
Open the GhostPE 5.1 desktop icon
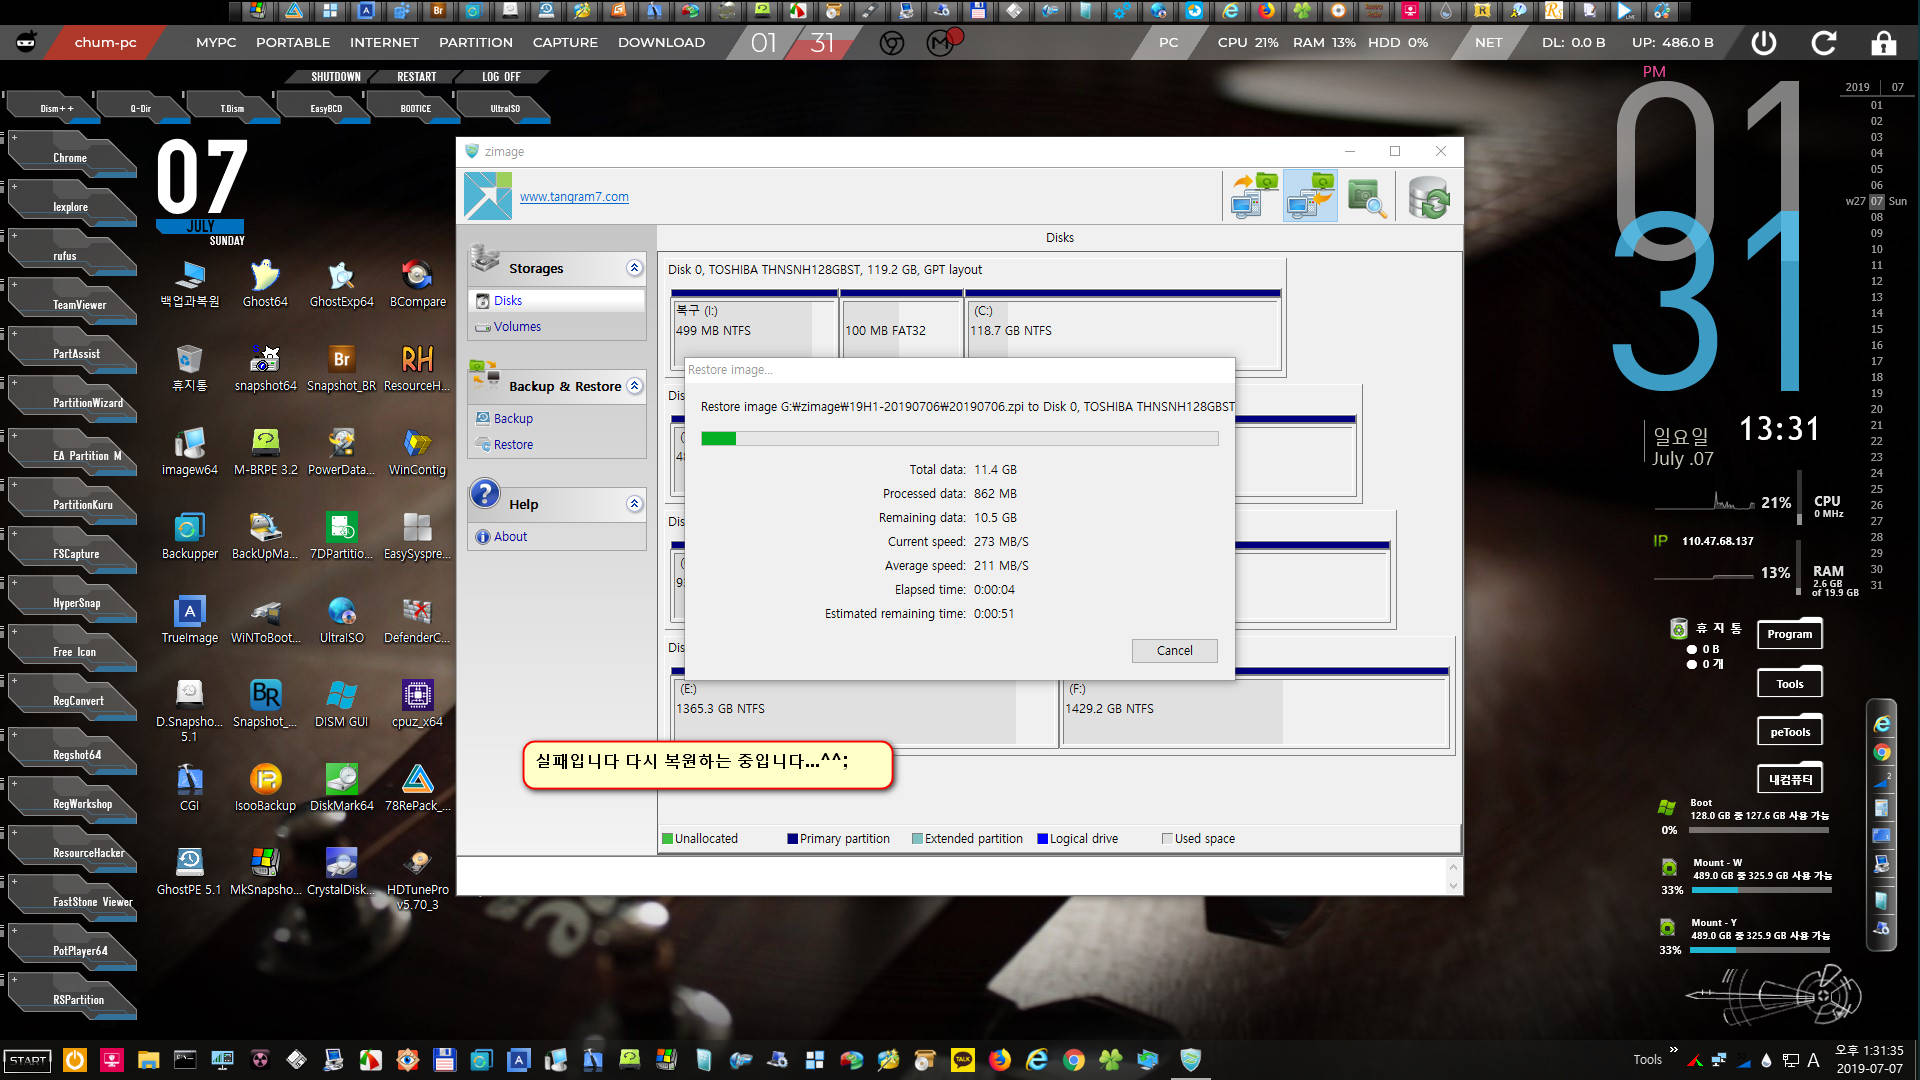pyautogui.click(x=189, y=872)
